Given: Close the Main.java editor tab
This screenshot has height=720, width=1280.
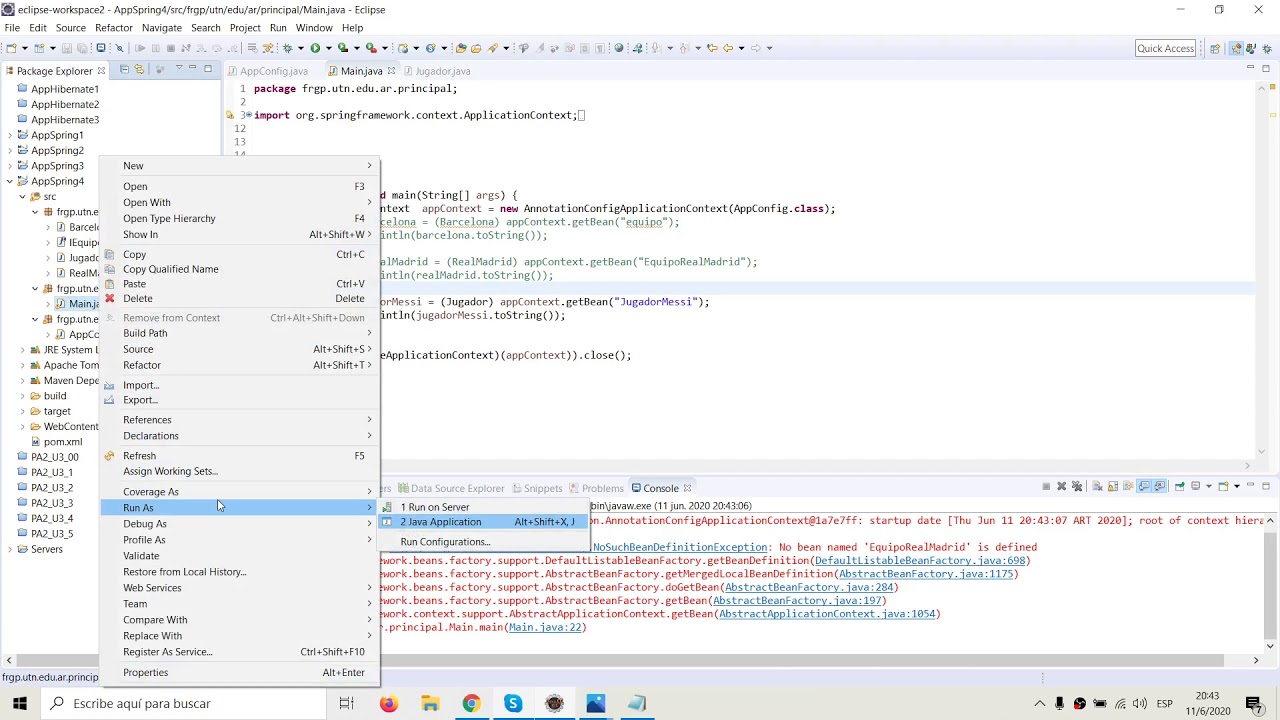Looking at the screenshot, I should pos(392,71).
